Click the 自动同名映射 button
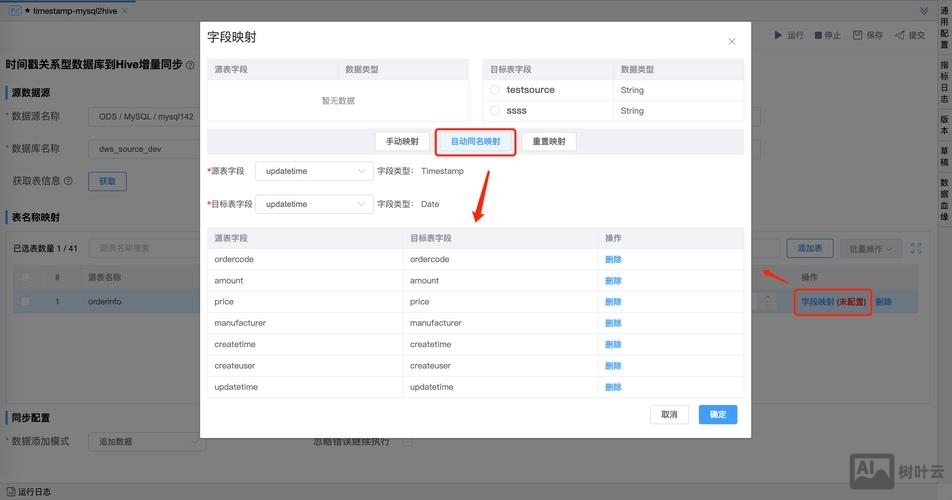This screenshot has width=952, height=500. (475, 141)
